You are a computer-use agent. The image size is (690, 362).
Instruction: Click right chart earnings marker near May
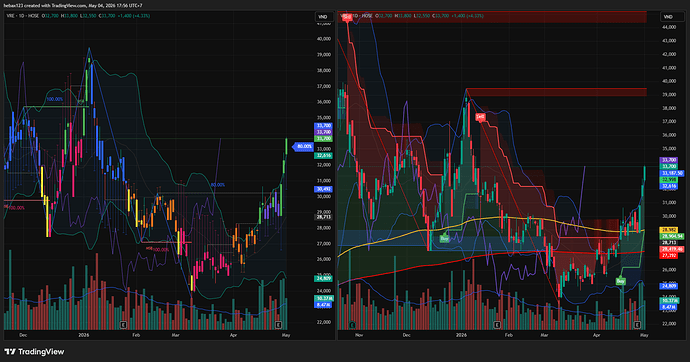[637, 325]
